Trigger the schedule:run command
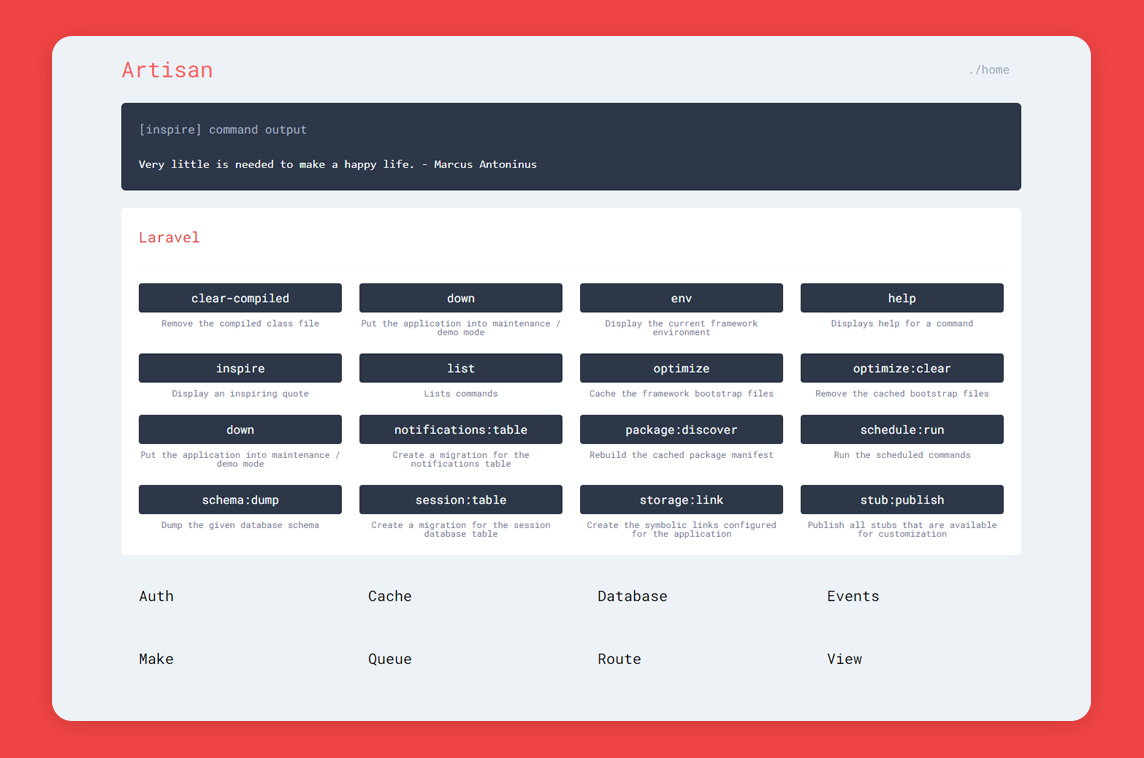The image size is (1144, 758). tap(902, 429)
